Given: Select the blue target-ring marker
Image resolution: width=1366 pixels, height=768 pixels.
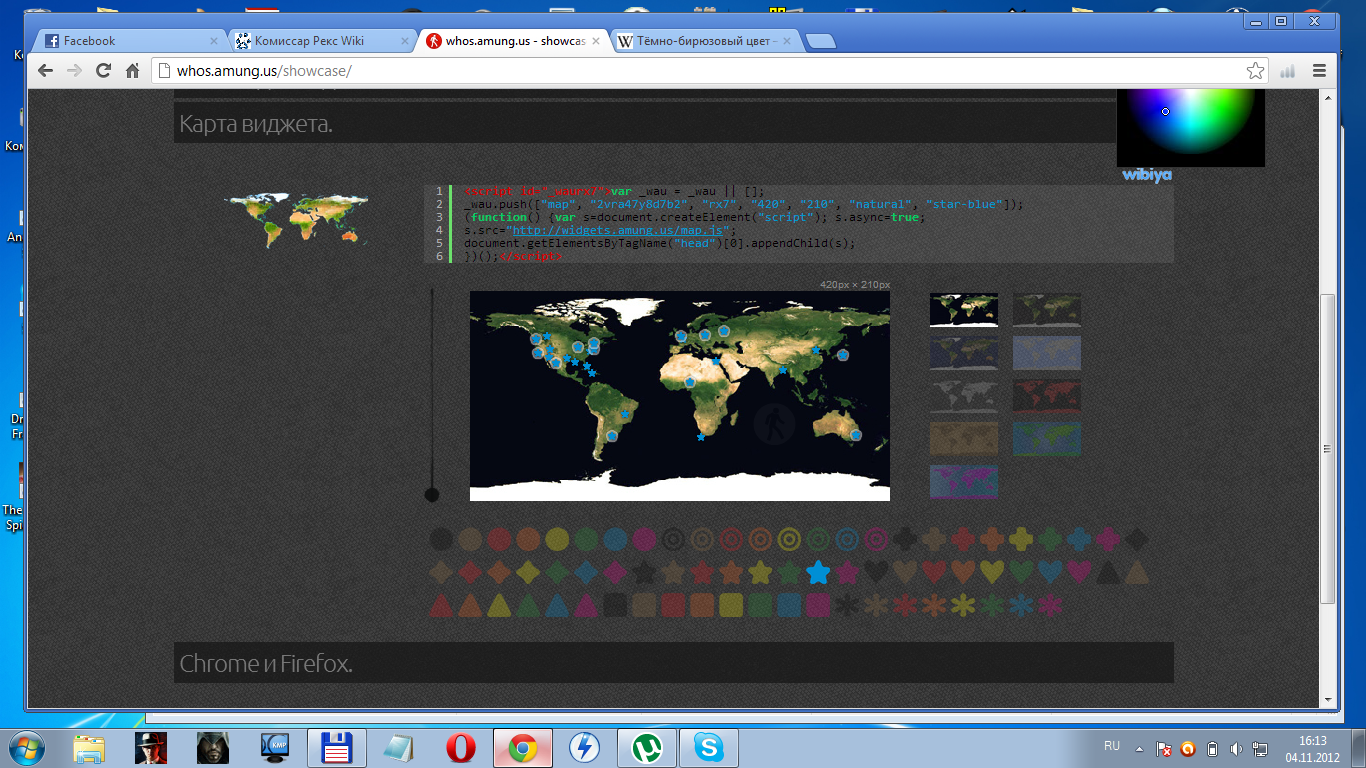Looking at the screenshot, I should 847,539.
